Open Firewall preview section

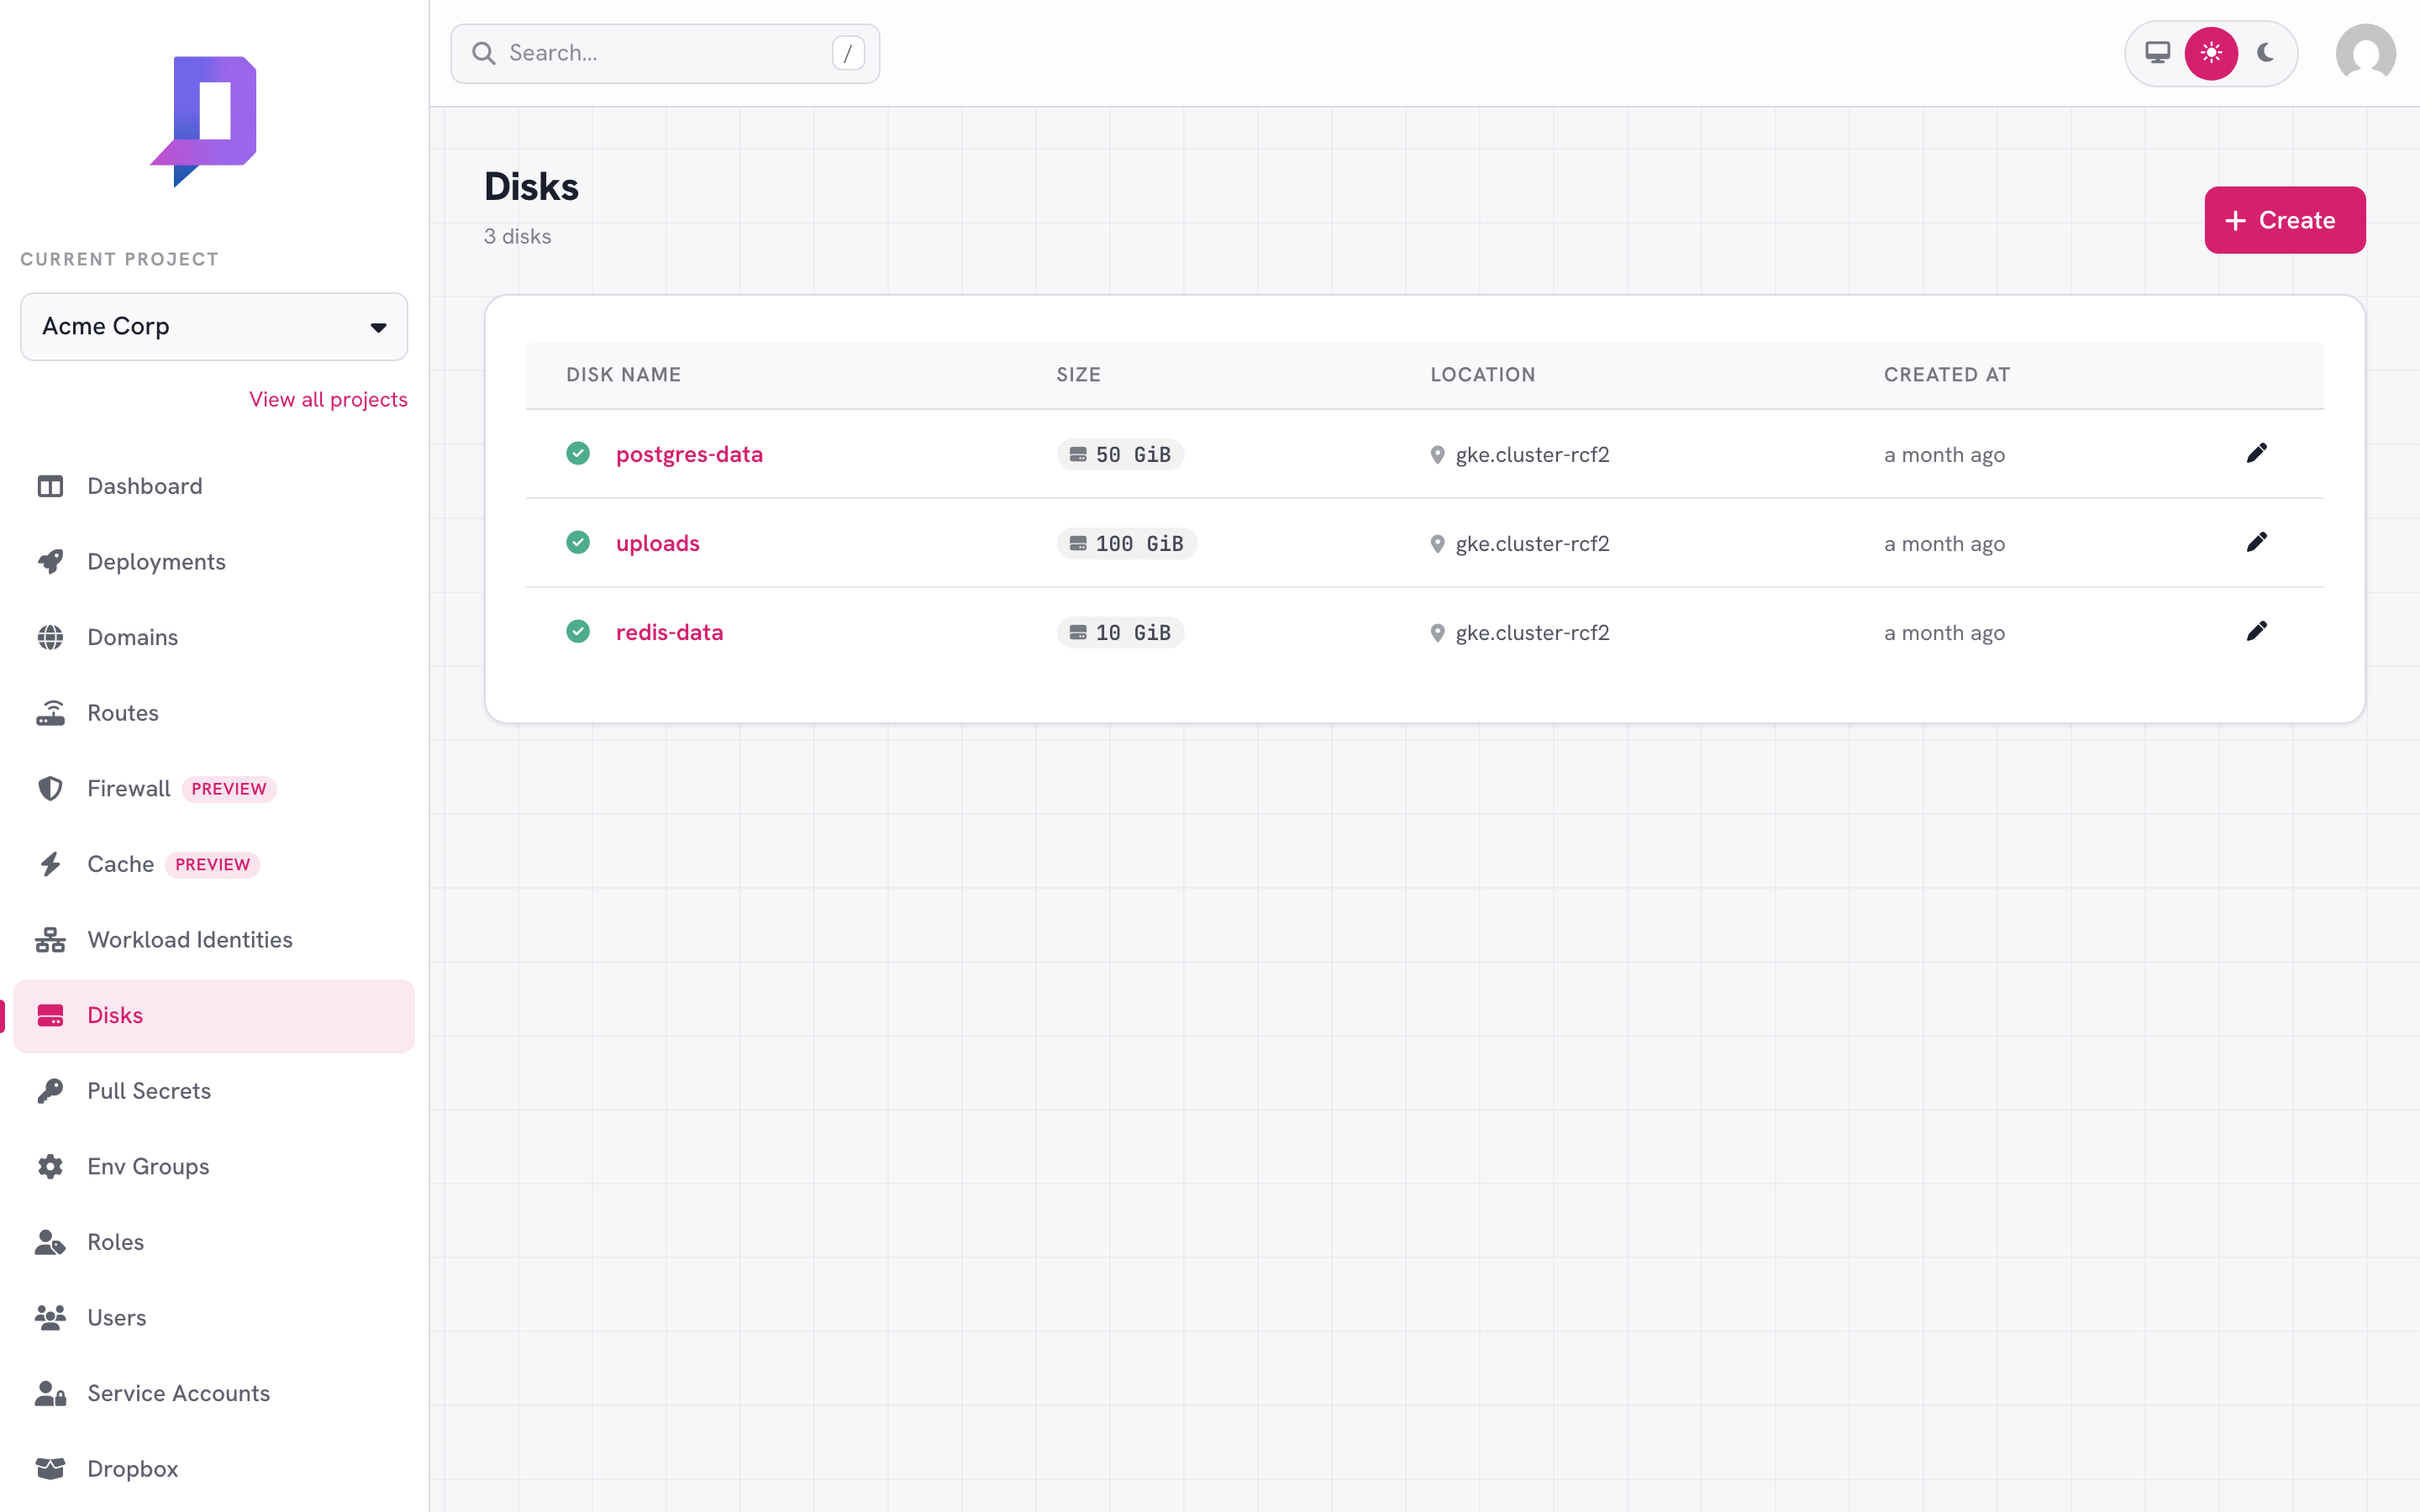click(214, 789)
